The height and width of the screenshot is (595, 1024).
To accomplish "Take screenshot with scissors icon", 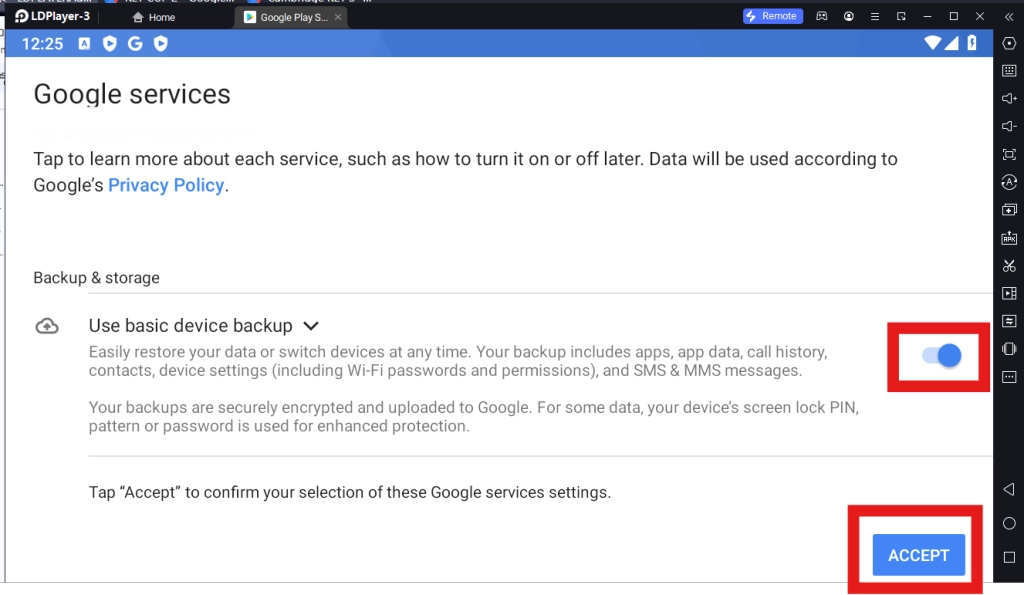I will (1009, 266).
